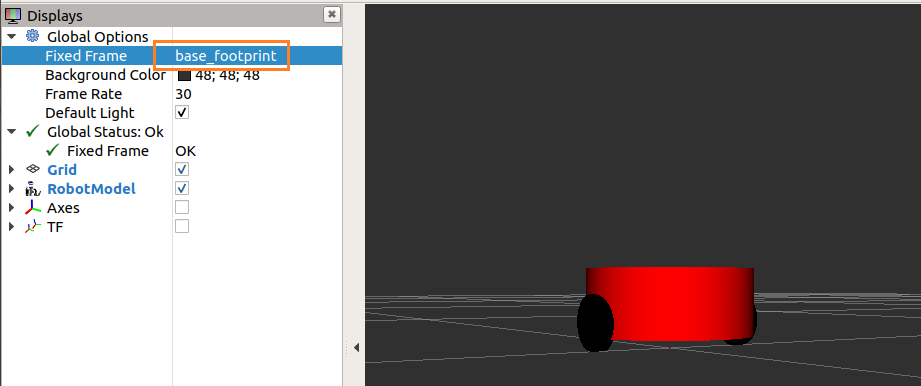
Task: Select the RobotModel display label
Action: (x=91, y=189)
